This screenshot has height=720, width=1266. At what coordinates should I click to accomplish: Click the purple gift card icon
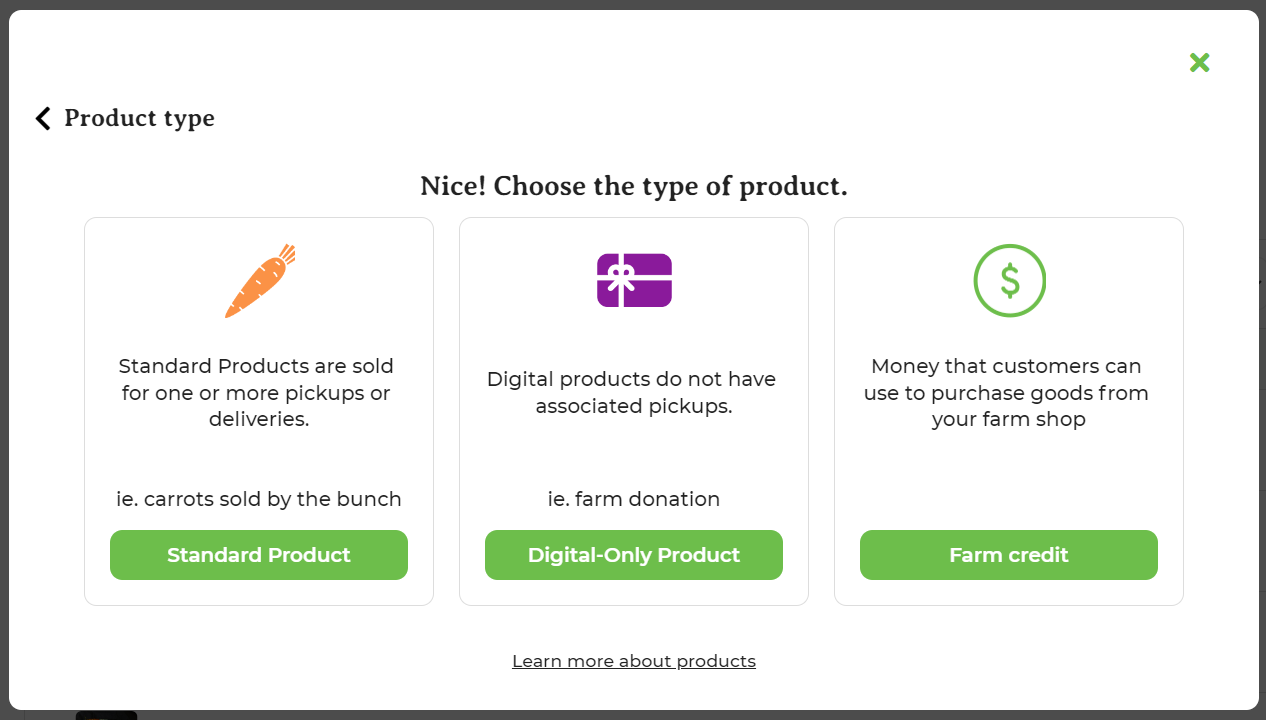(x=634, y=280)
